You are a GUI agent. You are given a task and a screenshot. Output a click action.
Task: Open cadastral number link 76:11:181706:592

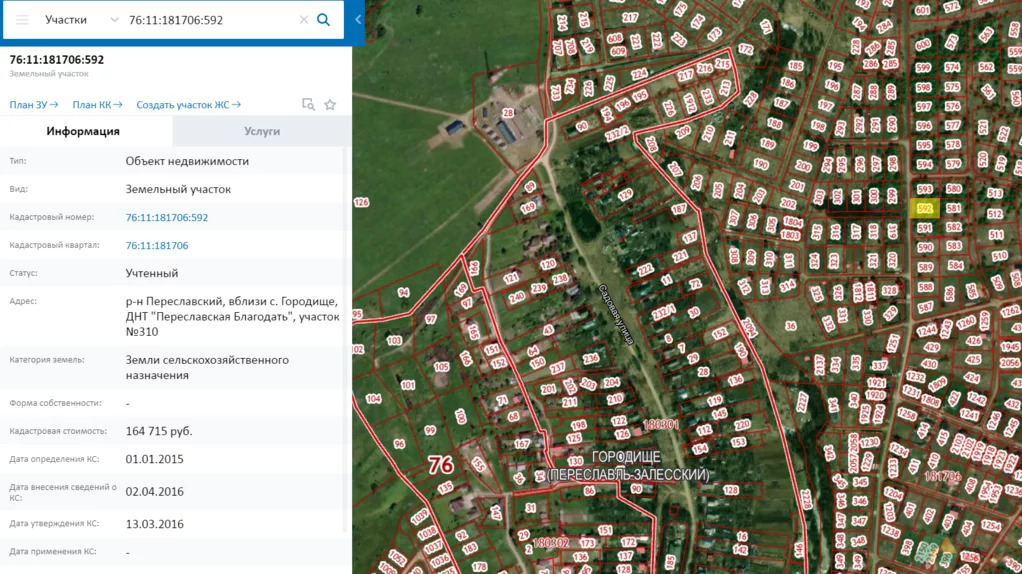(x=167, y=217)
